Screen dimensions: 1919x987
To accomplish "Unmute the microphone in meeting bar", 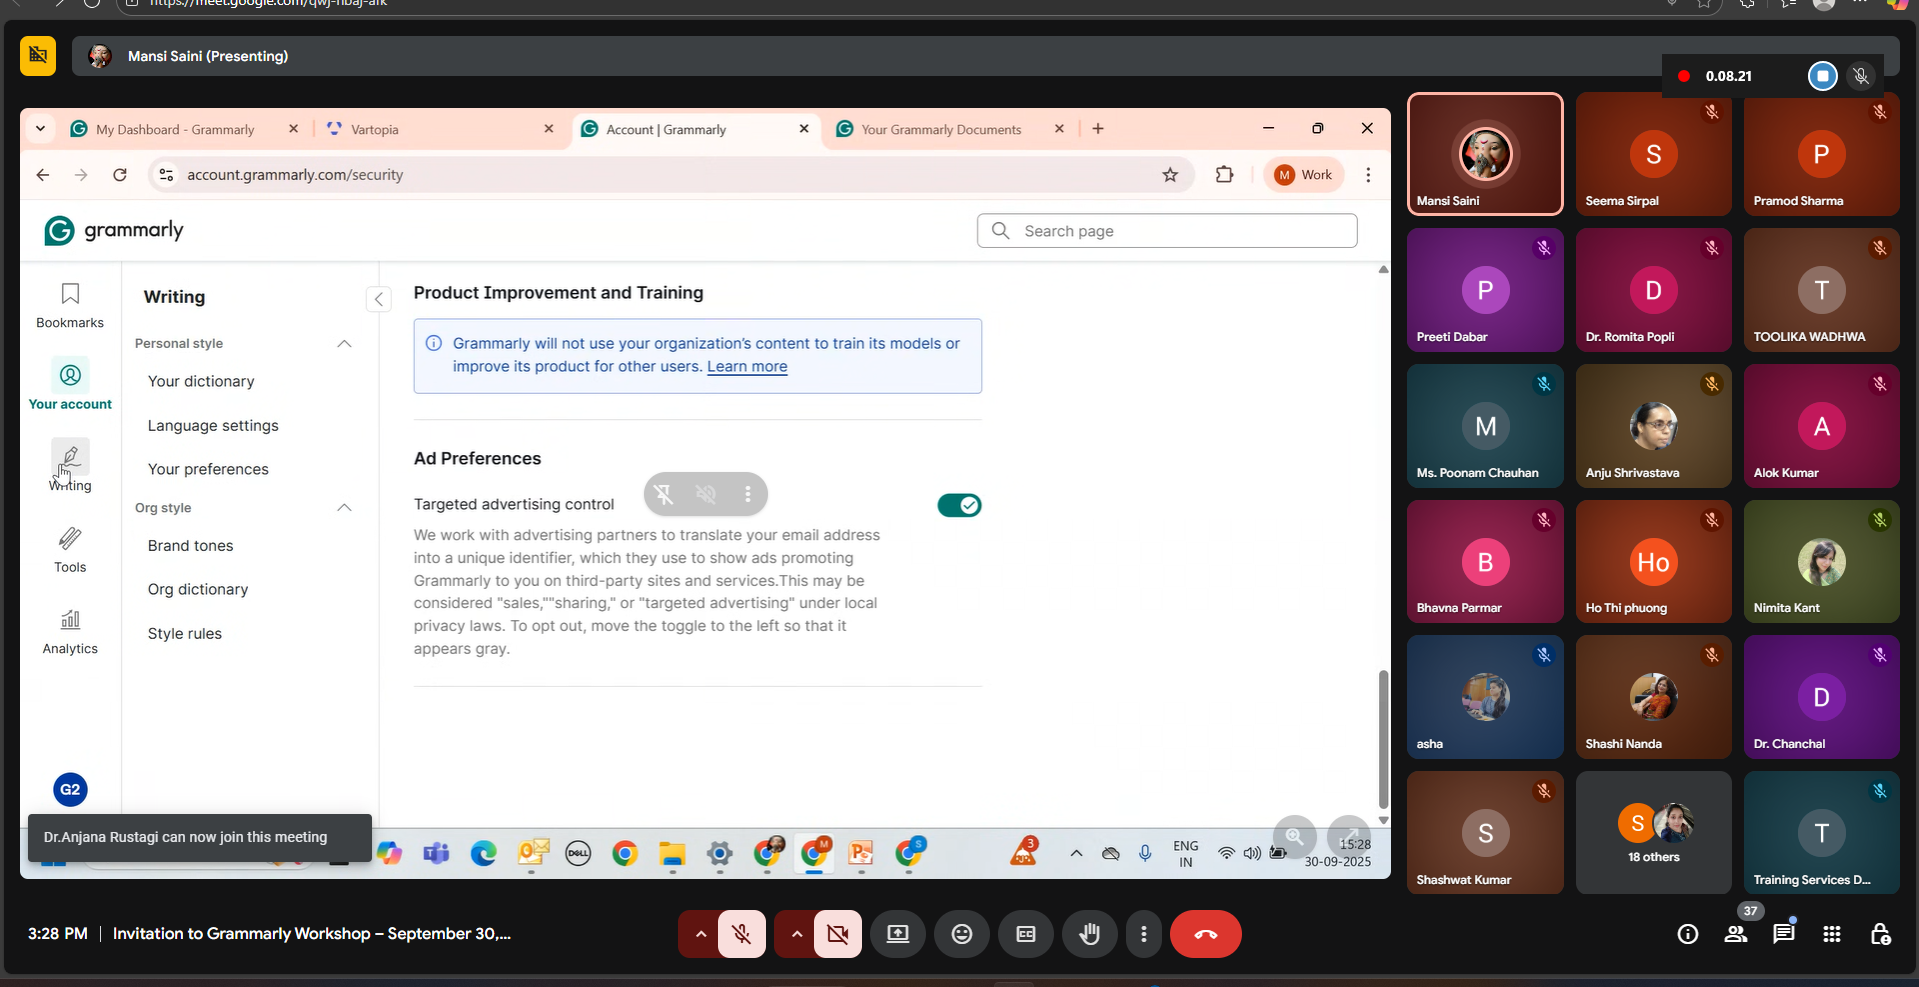I will click(741, 934).
